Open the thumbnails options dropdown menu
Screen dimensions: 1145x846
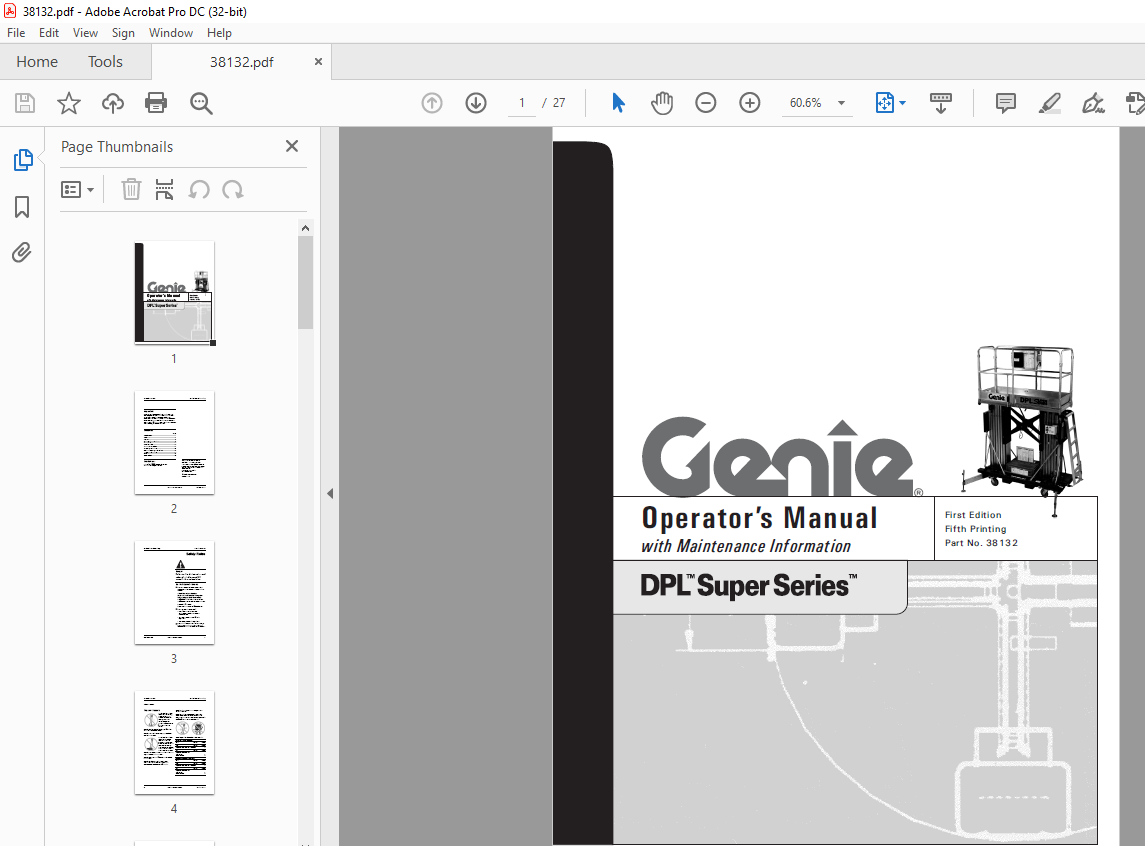(77, 190)
